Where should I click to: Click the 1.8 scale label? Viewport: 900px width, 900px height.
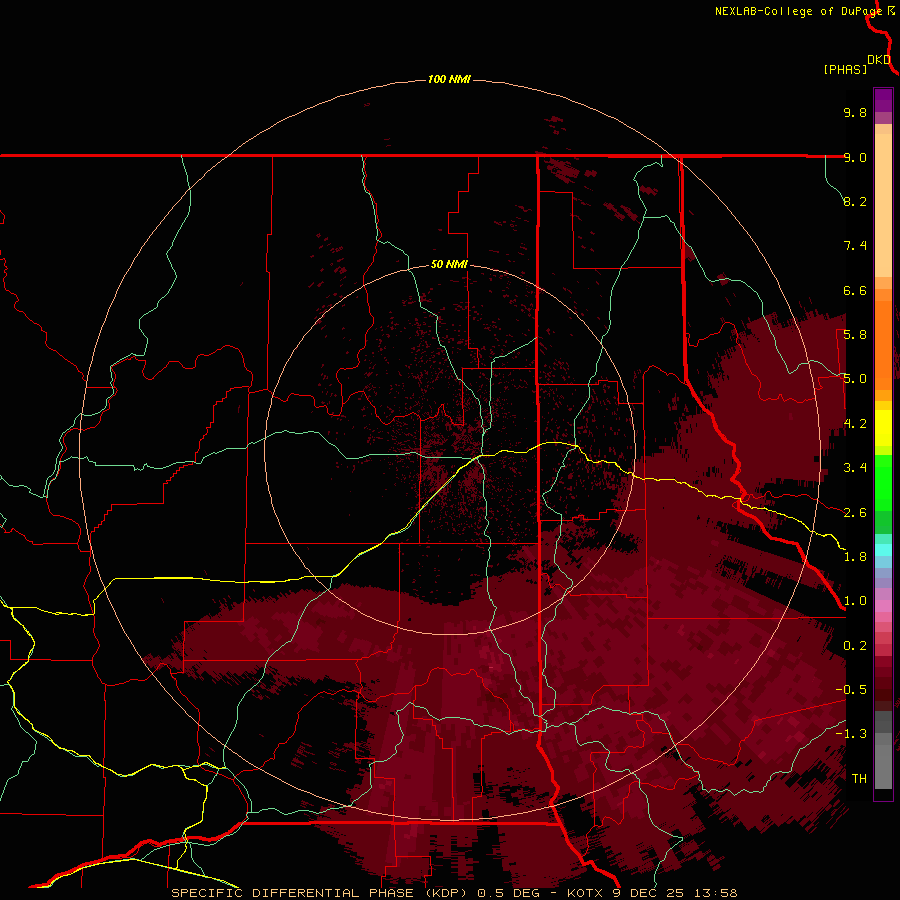[855, 557]
